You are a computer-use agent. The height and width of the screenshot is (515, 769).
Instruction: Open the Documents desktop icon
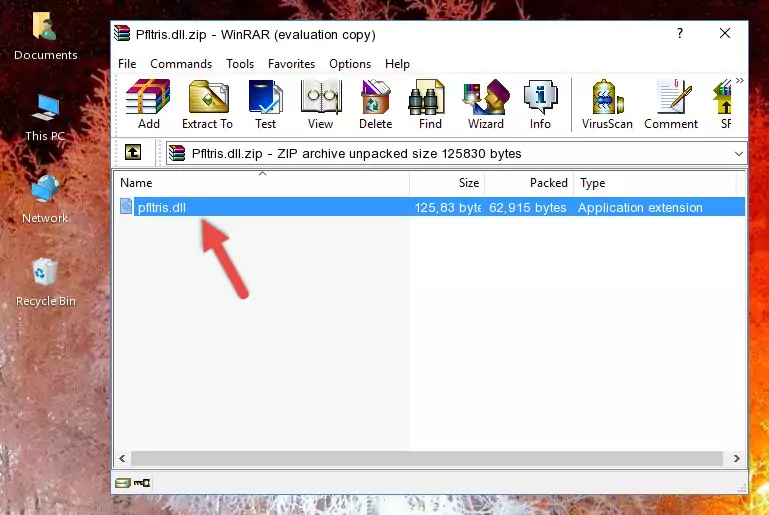45,36
